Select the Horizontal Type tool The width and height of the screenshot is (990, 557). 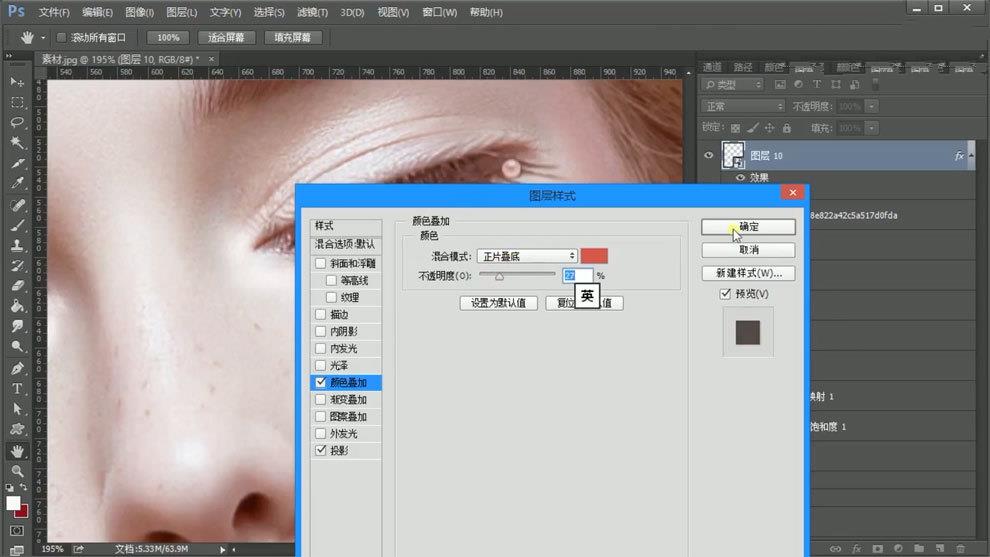point(17,388)
